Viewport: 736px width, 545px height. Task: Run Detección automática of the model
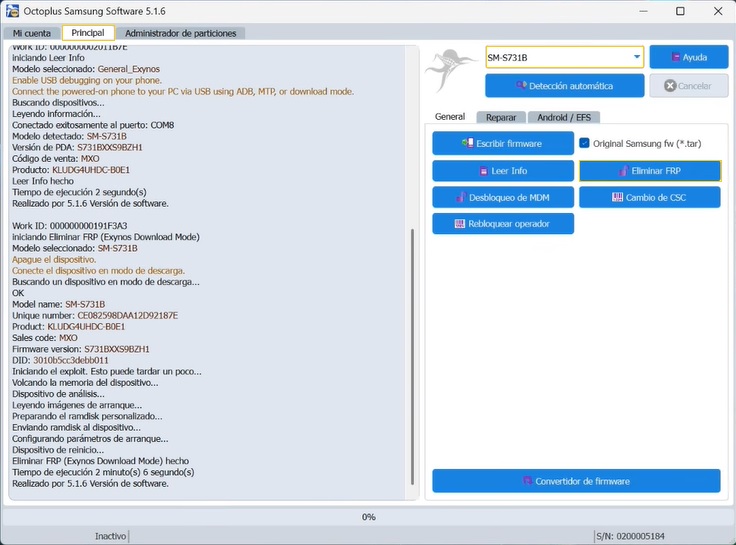tap(564, 86)
